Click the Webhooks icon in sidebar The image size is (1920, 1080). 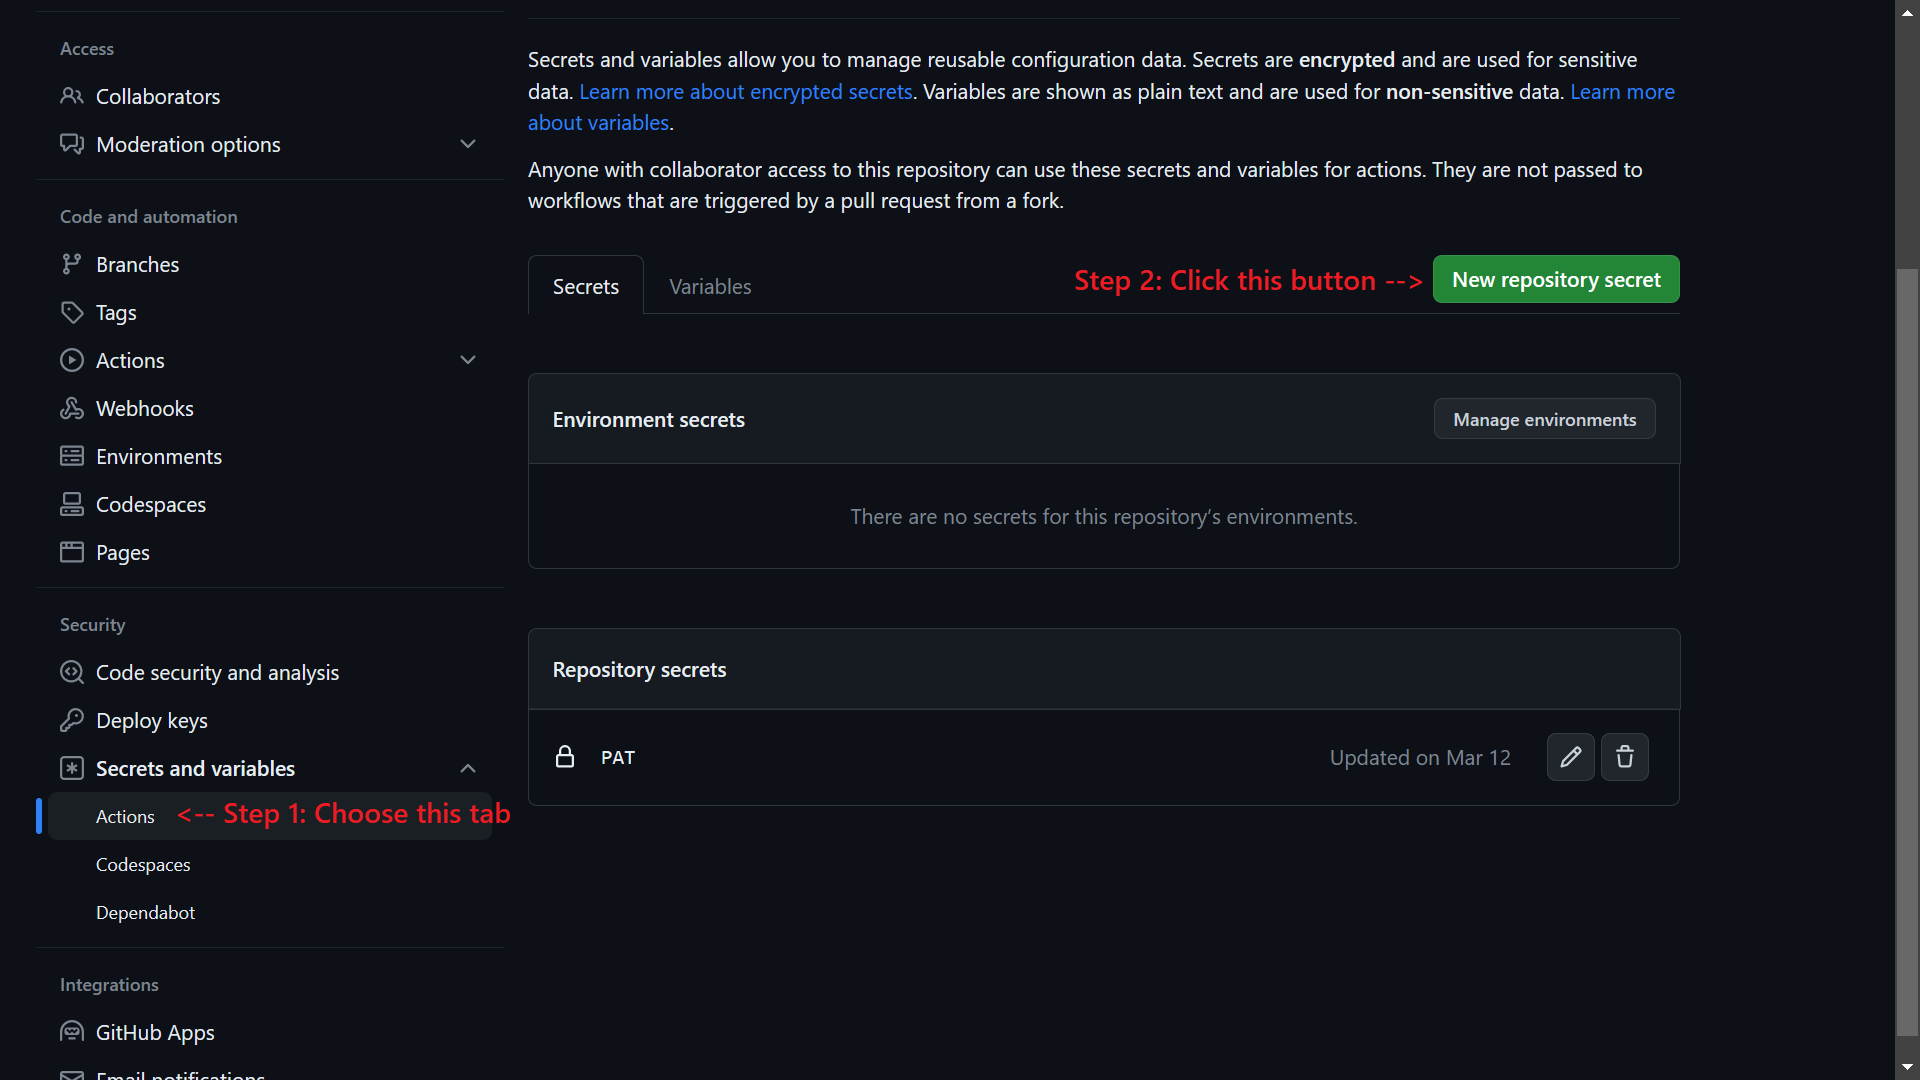tap(72, 408)
